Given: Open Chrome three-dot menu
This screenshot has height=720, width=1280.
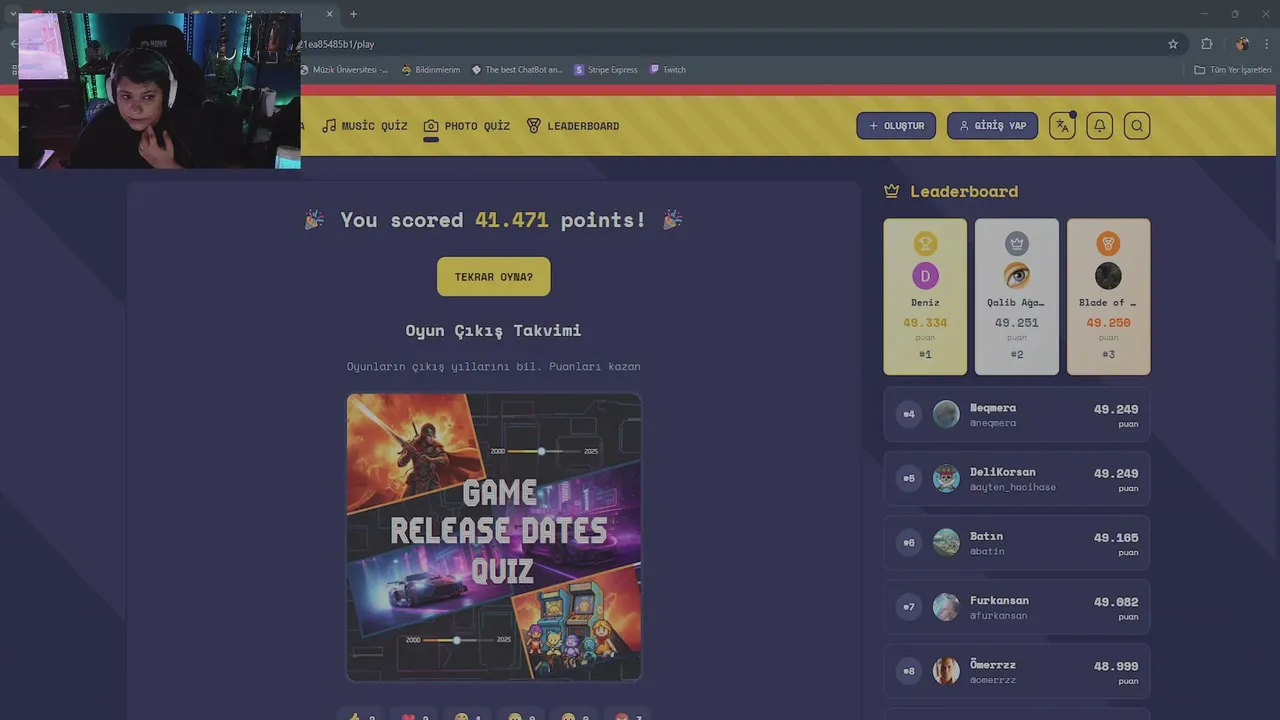Looking at the screenshot, I should click(1267, 44).
